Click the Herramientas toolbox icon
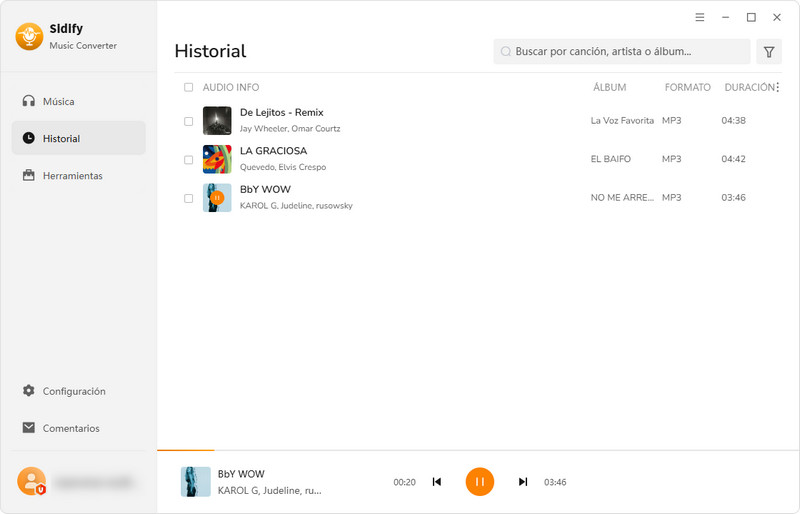This screenshot has height=514, width=800. pyautogui.click(x=29, y=175)
